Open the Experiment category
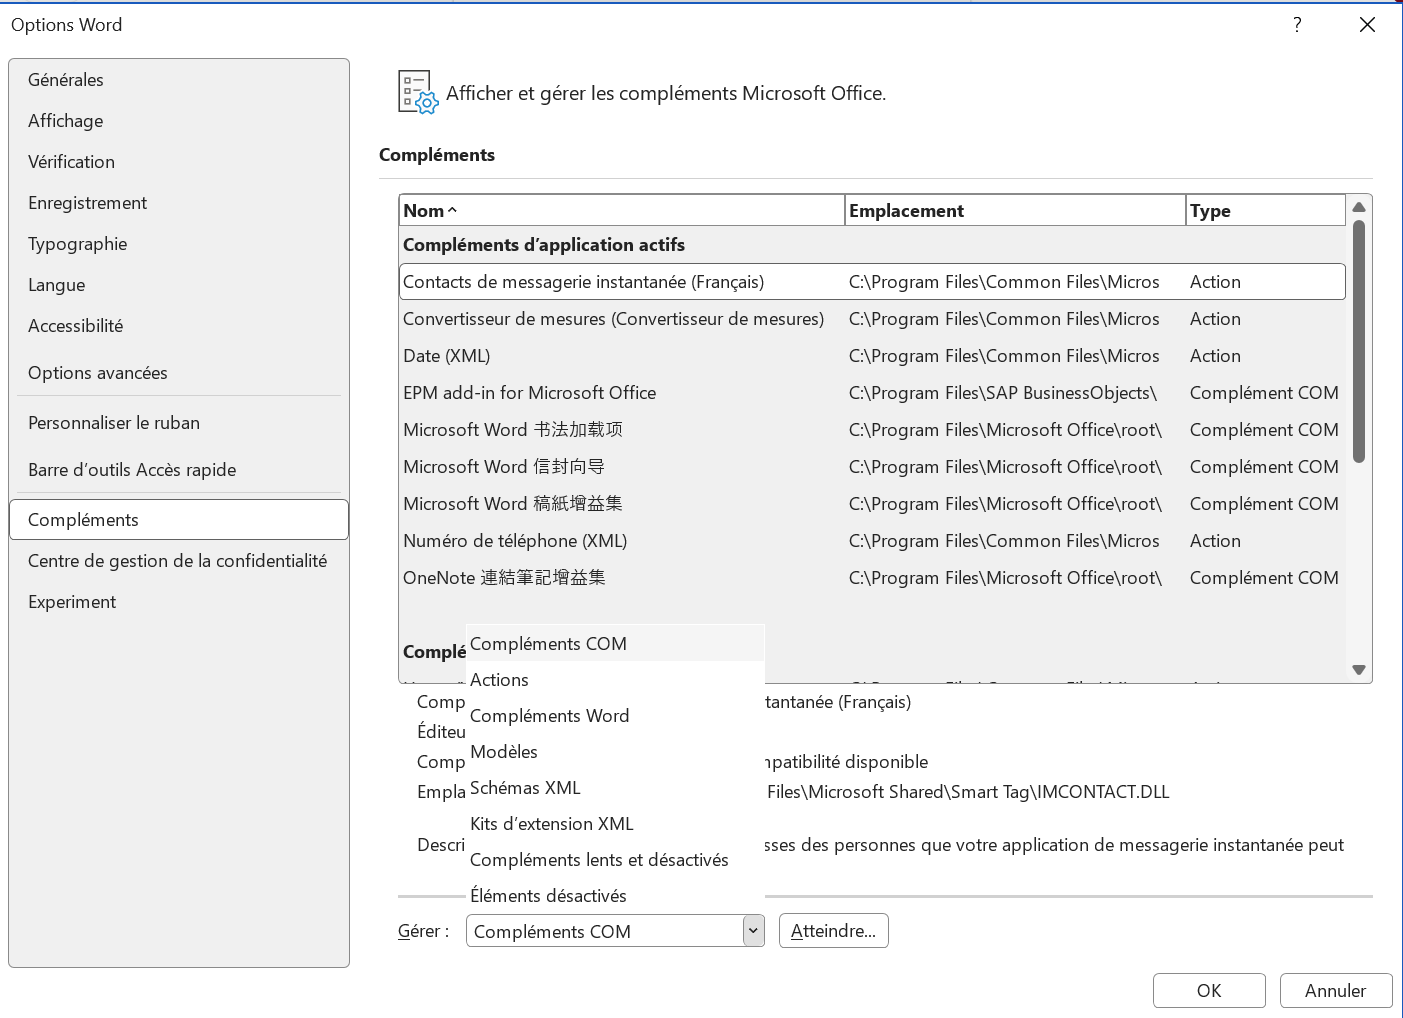The image size is (1403, 1018). coord(179,602)
